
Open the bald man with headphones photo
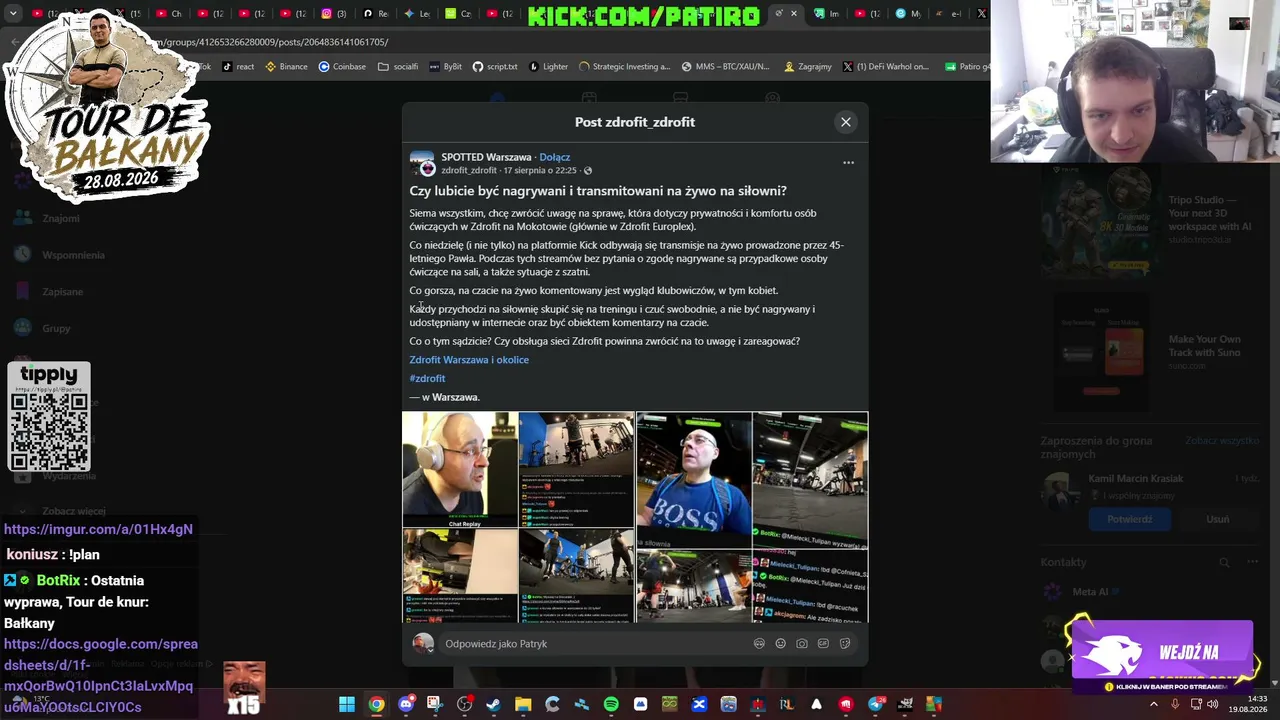460,469
